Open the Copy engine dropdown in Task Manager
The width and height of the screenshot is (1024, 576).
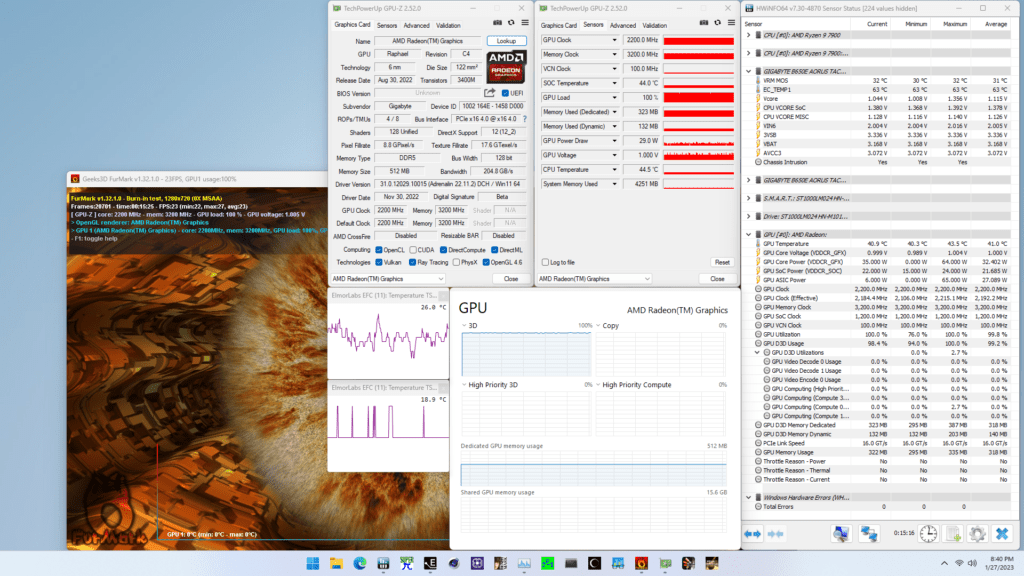(x=598, y=325)
